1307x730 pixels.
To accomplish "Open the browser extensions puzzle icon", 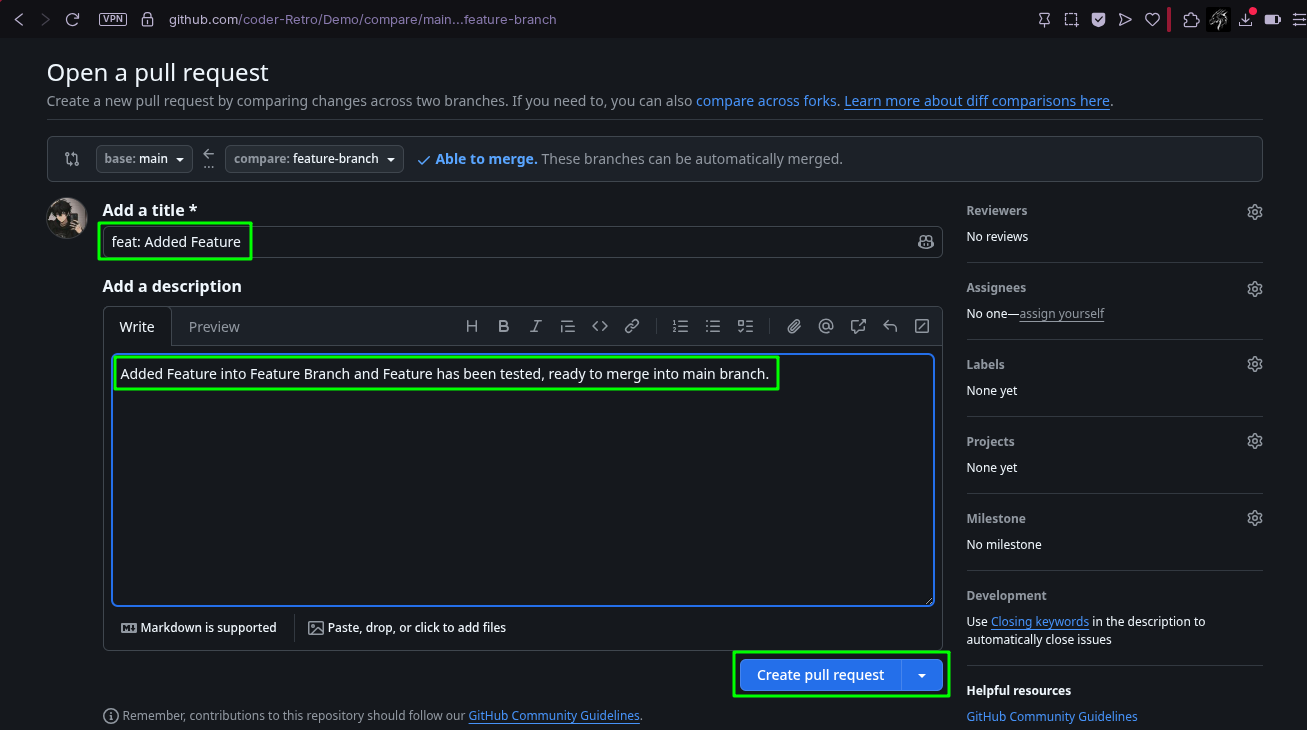I will coord(1191,19).
